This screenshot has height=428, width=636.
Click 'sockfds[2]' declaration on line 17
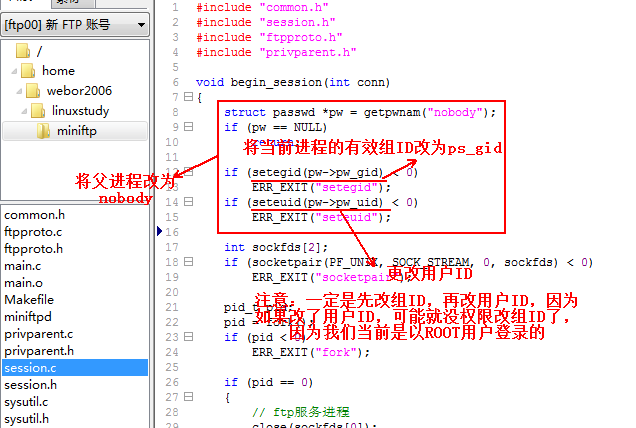(x=286, y=247)
